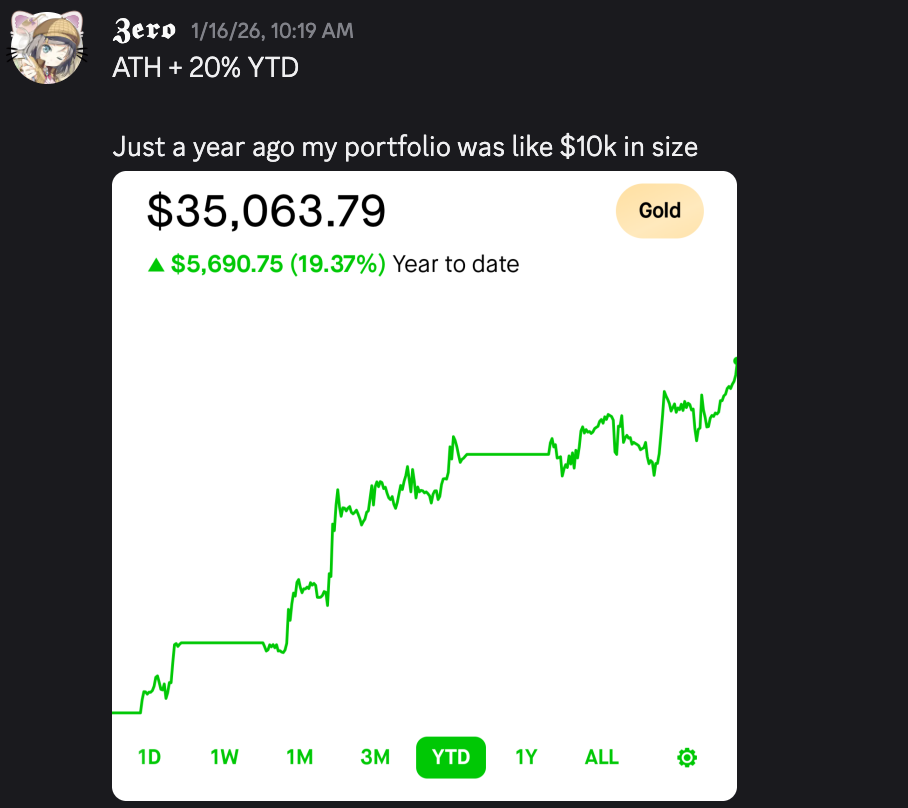
Task: Click the 1/16/26 10:19 AM timestamp
Action: 272,31
